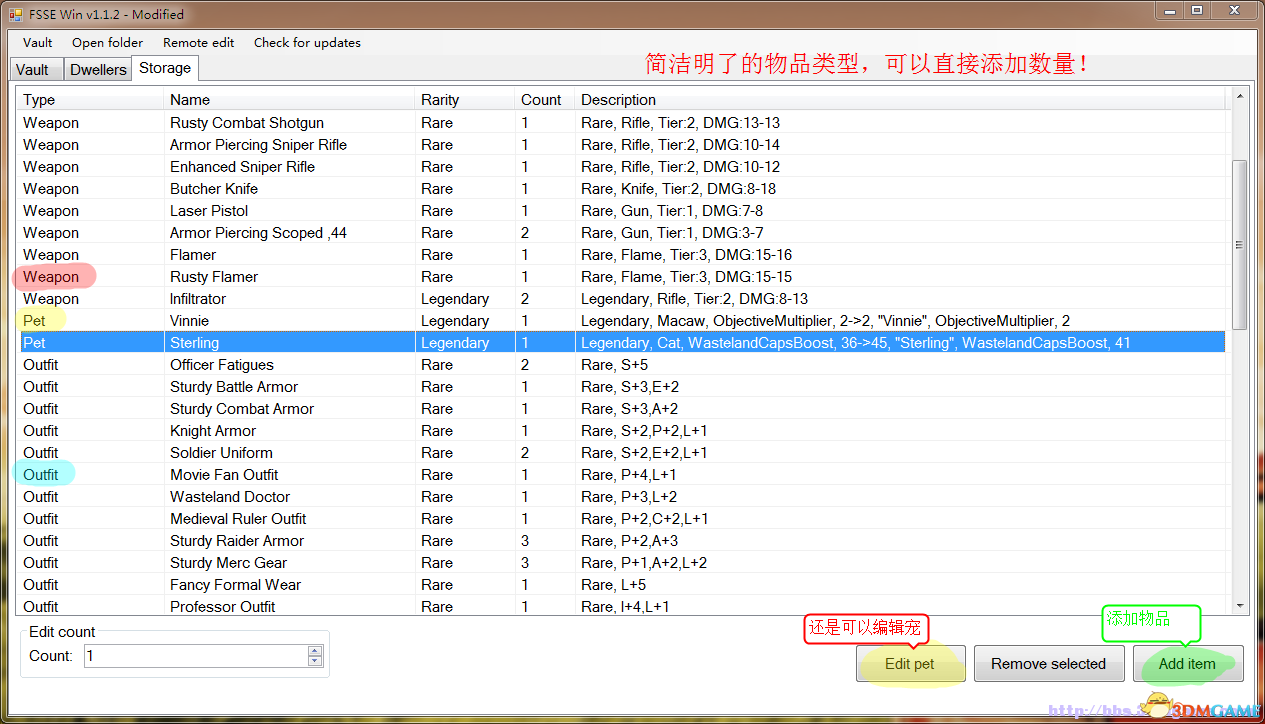The height and width of the screenshot is (724, 1265).
Task: Select the Fancy Formal Wear row
Action: (621, 585)
